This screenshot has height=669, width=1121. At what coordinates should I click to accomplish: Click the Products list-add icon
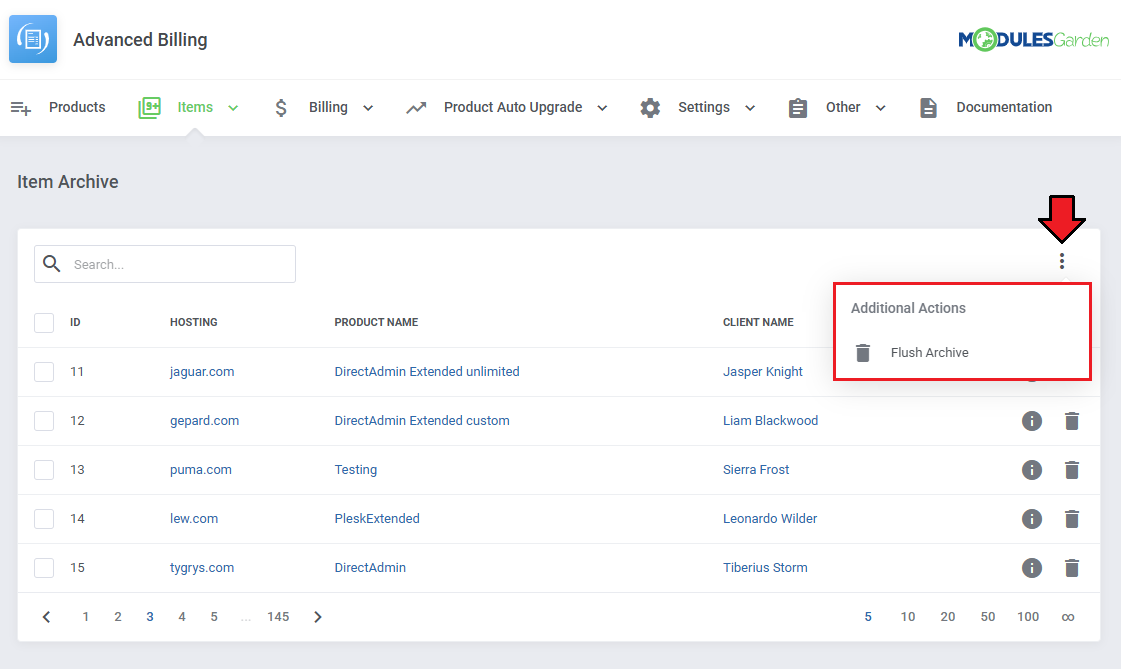click(21, 108)
